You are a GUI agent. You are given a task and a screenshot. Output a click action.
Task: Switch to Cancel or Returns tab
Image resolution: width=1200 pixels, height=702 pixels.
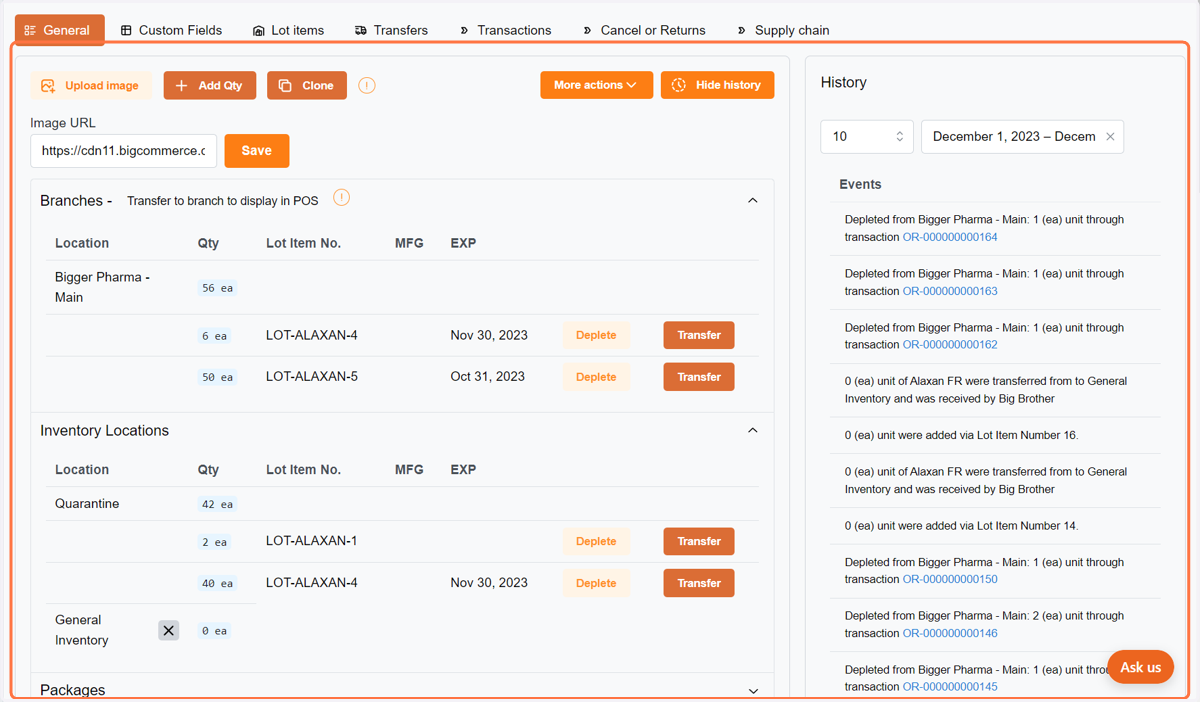[644, 30]
